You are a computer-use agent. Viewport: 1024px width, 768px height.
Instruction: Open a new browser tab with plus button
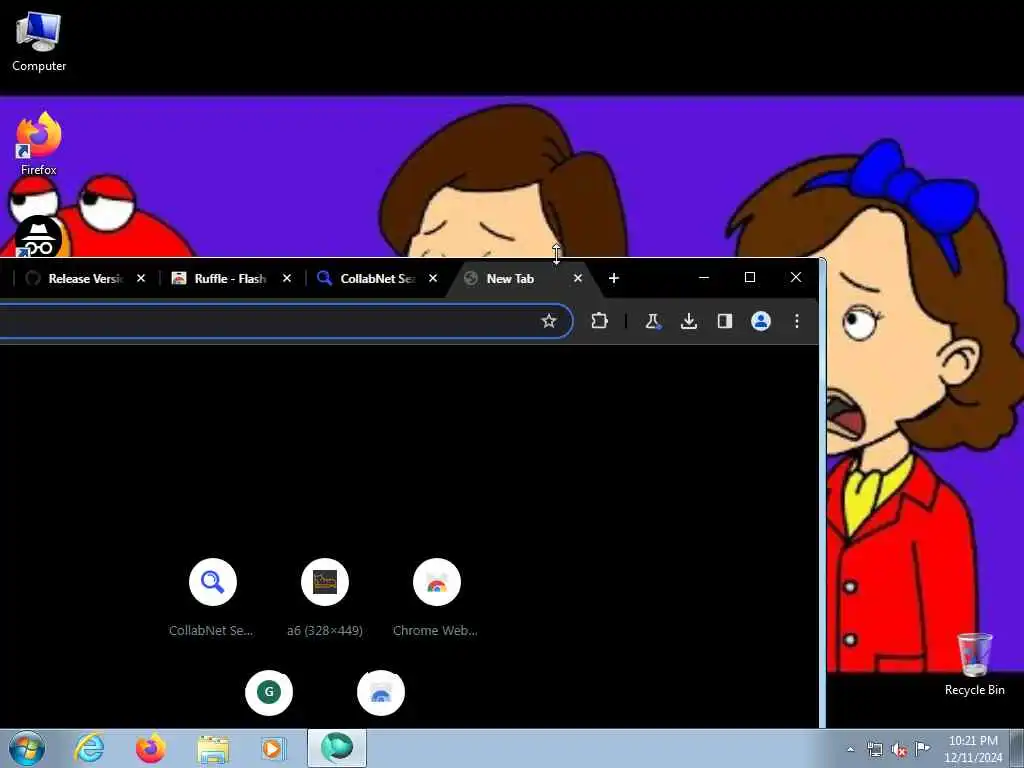[613, 279]
